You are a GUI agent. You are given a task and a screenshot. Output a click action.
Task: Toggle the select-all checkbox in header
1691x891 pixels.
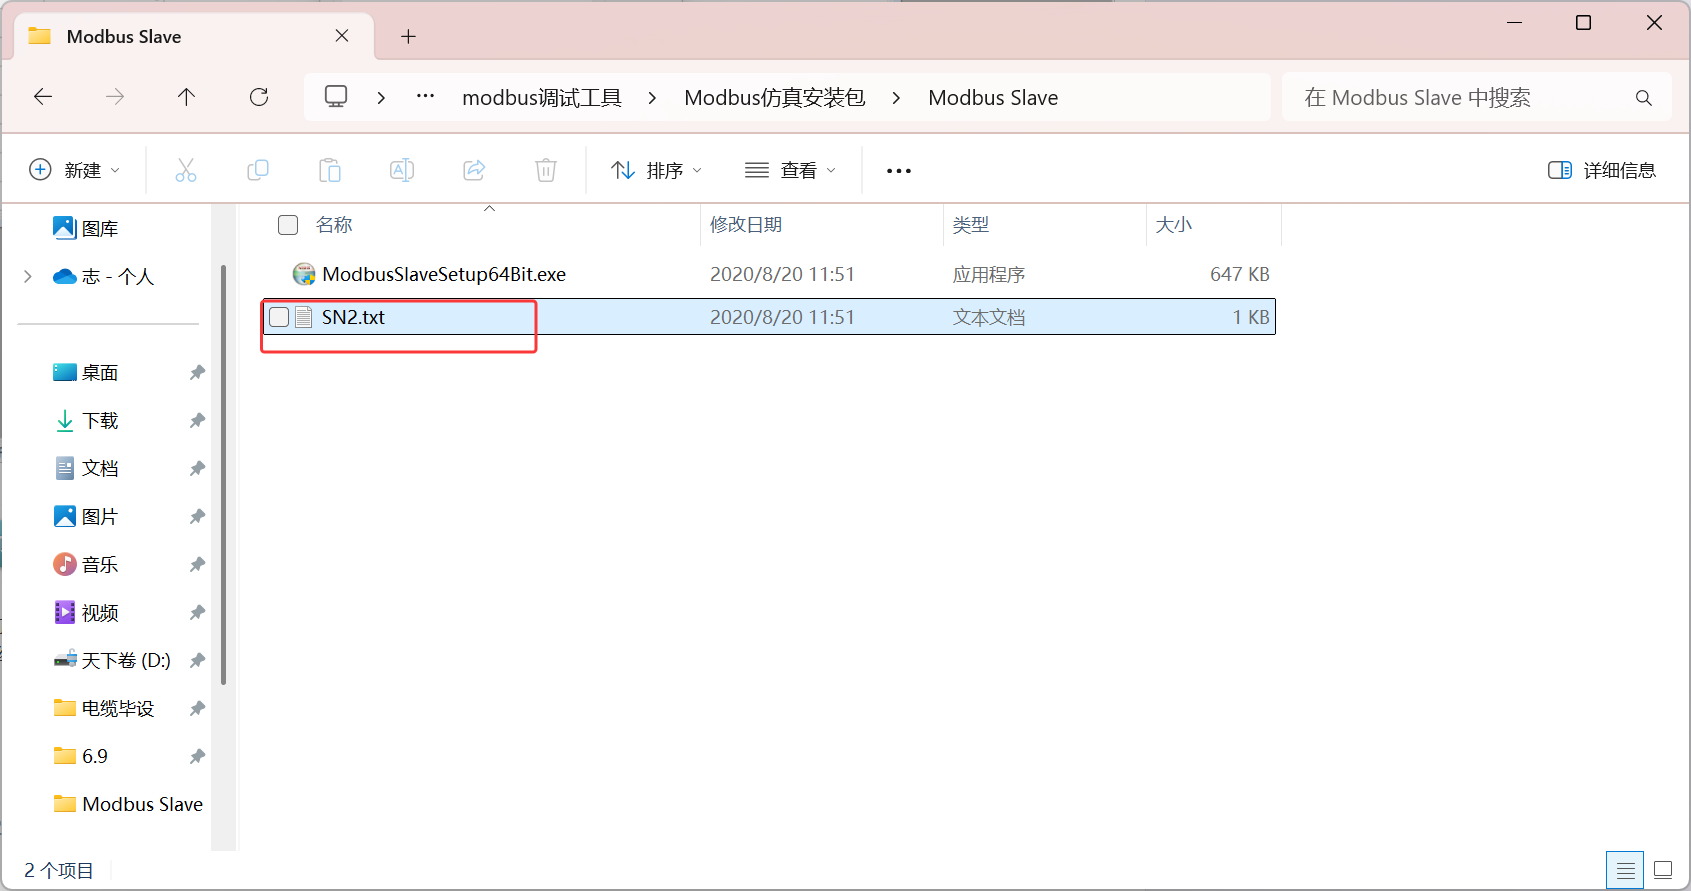pyautogui.click(x=288, y=225)
